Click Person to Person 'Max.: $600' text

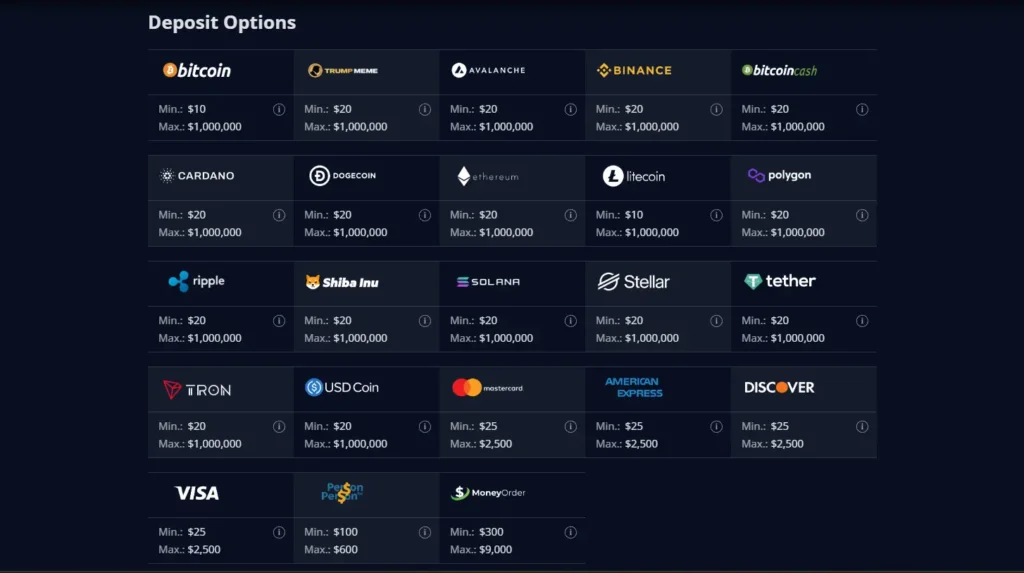point(331,549)
